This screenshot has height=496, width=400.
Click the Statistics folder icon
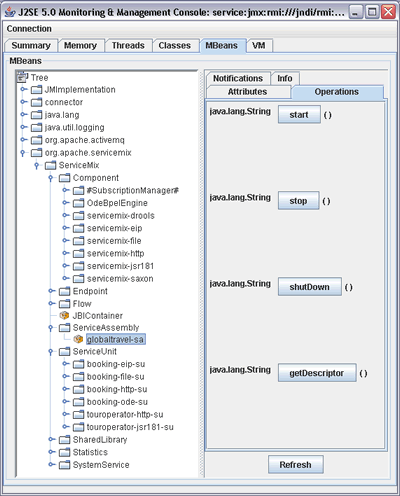tap(65, 452)
